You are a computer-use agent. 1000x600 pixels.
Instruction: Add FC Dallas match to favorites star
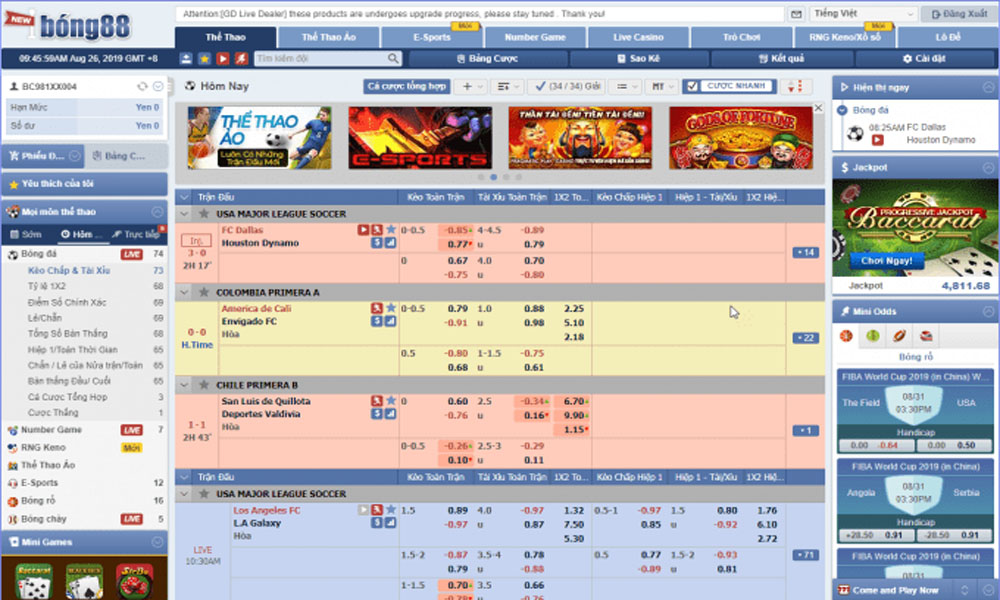(391, 229)
